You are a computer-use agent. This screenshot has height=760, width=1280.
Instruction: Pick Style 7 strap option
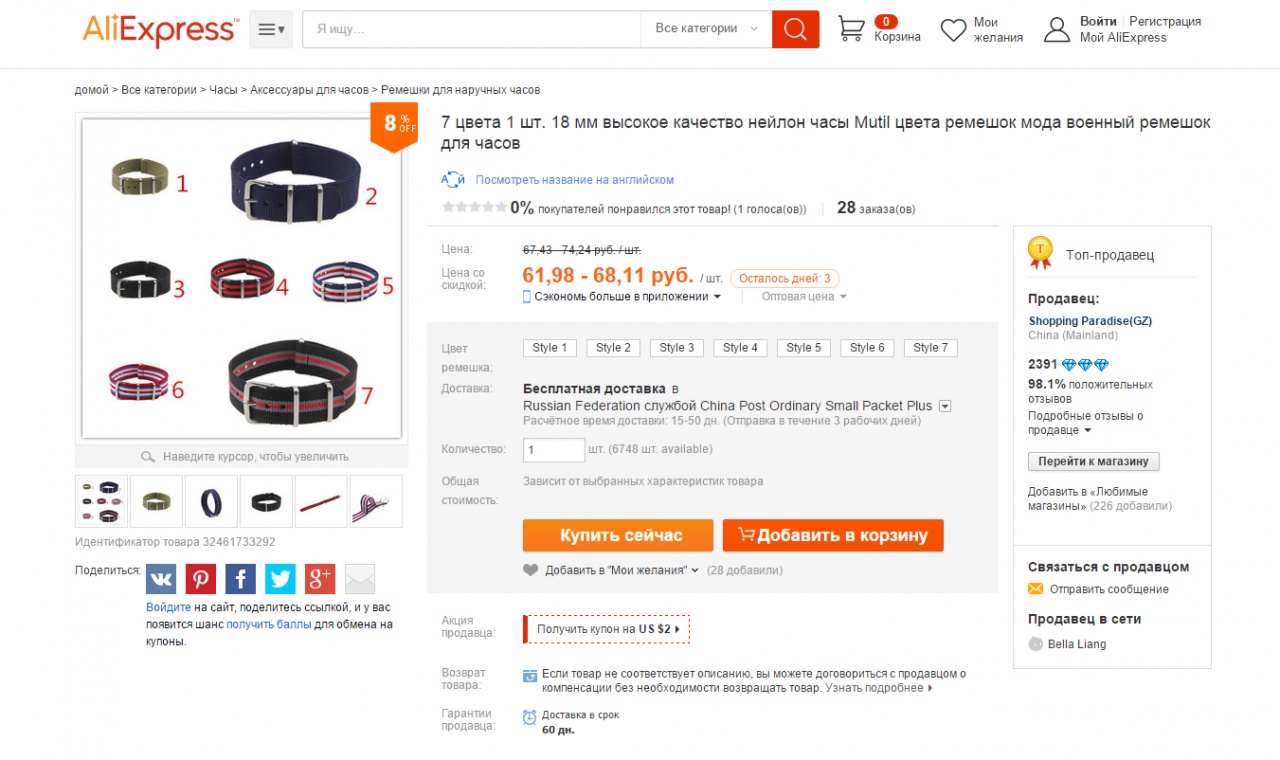pos(931,348)
